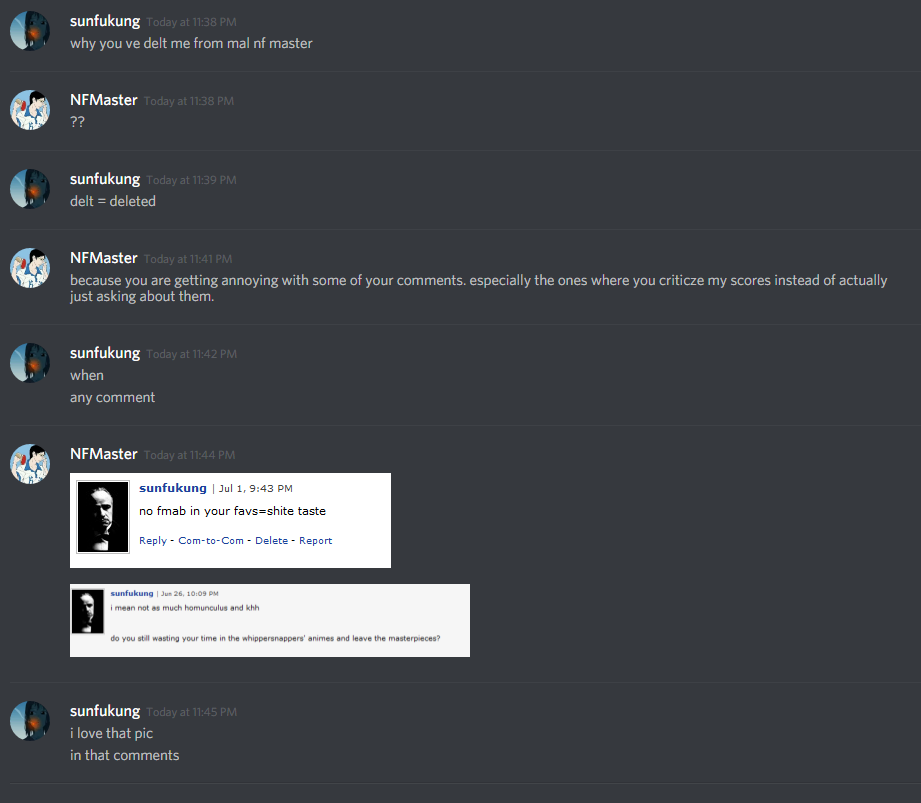921x803 pixels.
Task: Click the Delete link in the comment
Action: (x=271, y=540)
